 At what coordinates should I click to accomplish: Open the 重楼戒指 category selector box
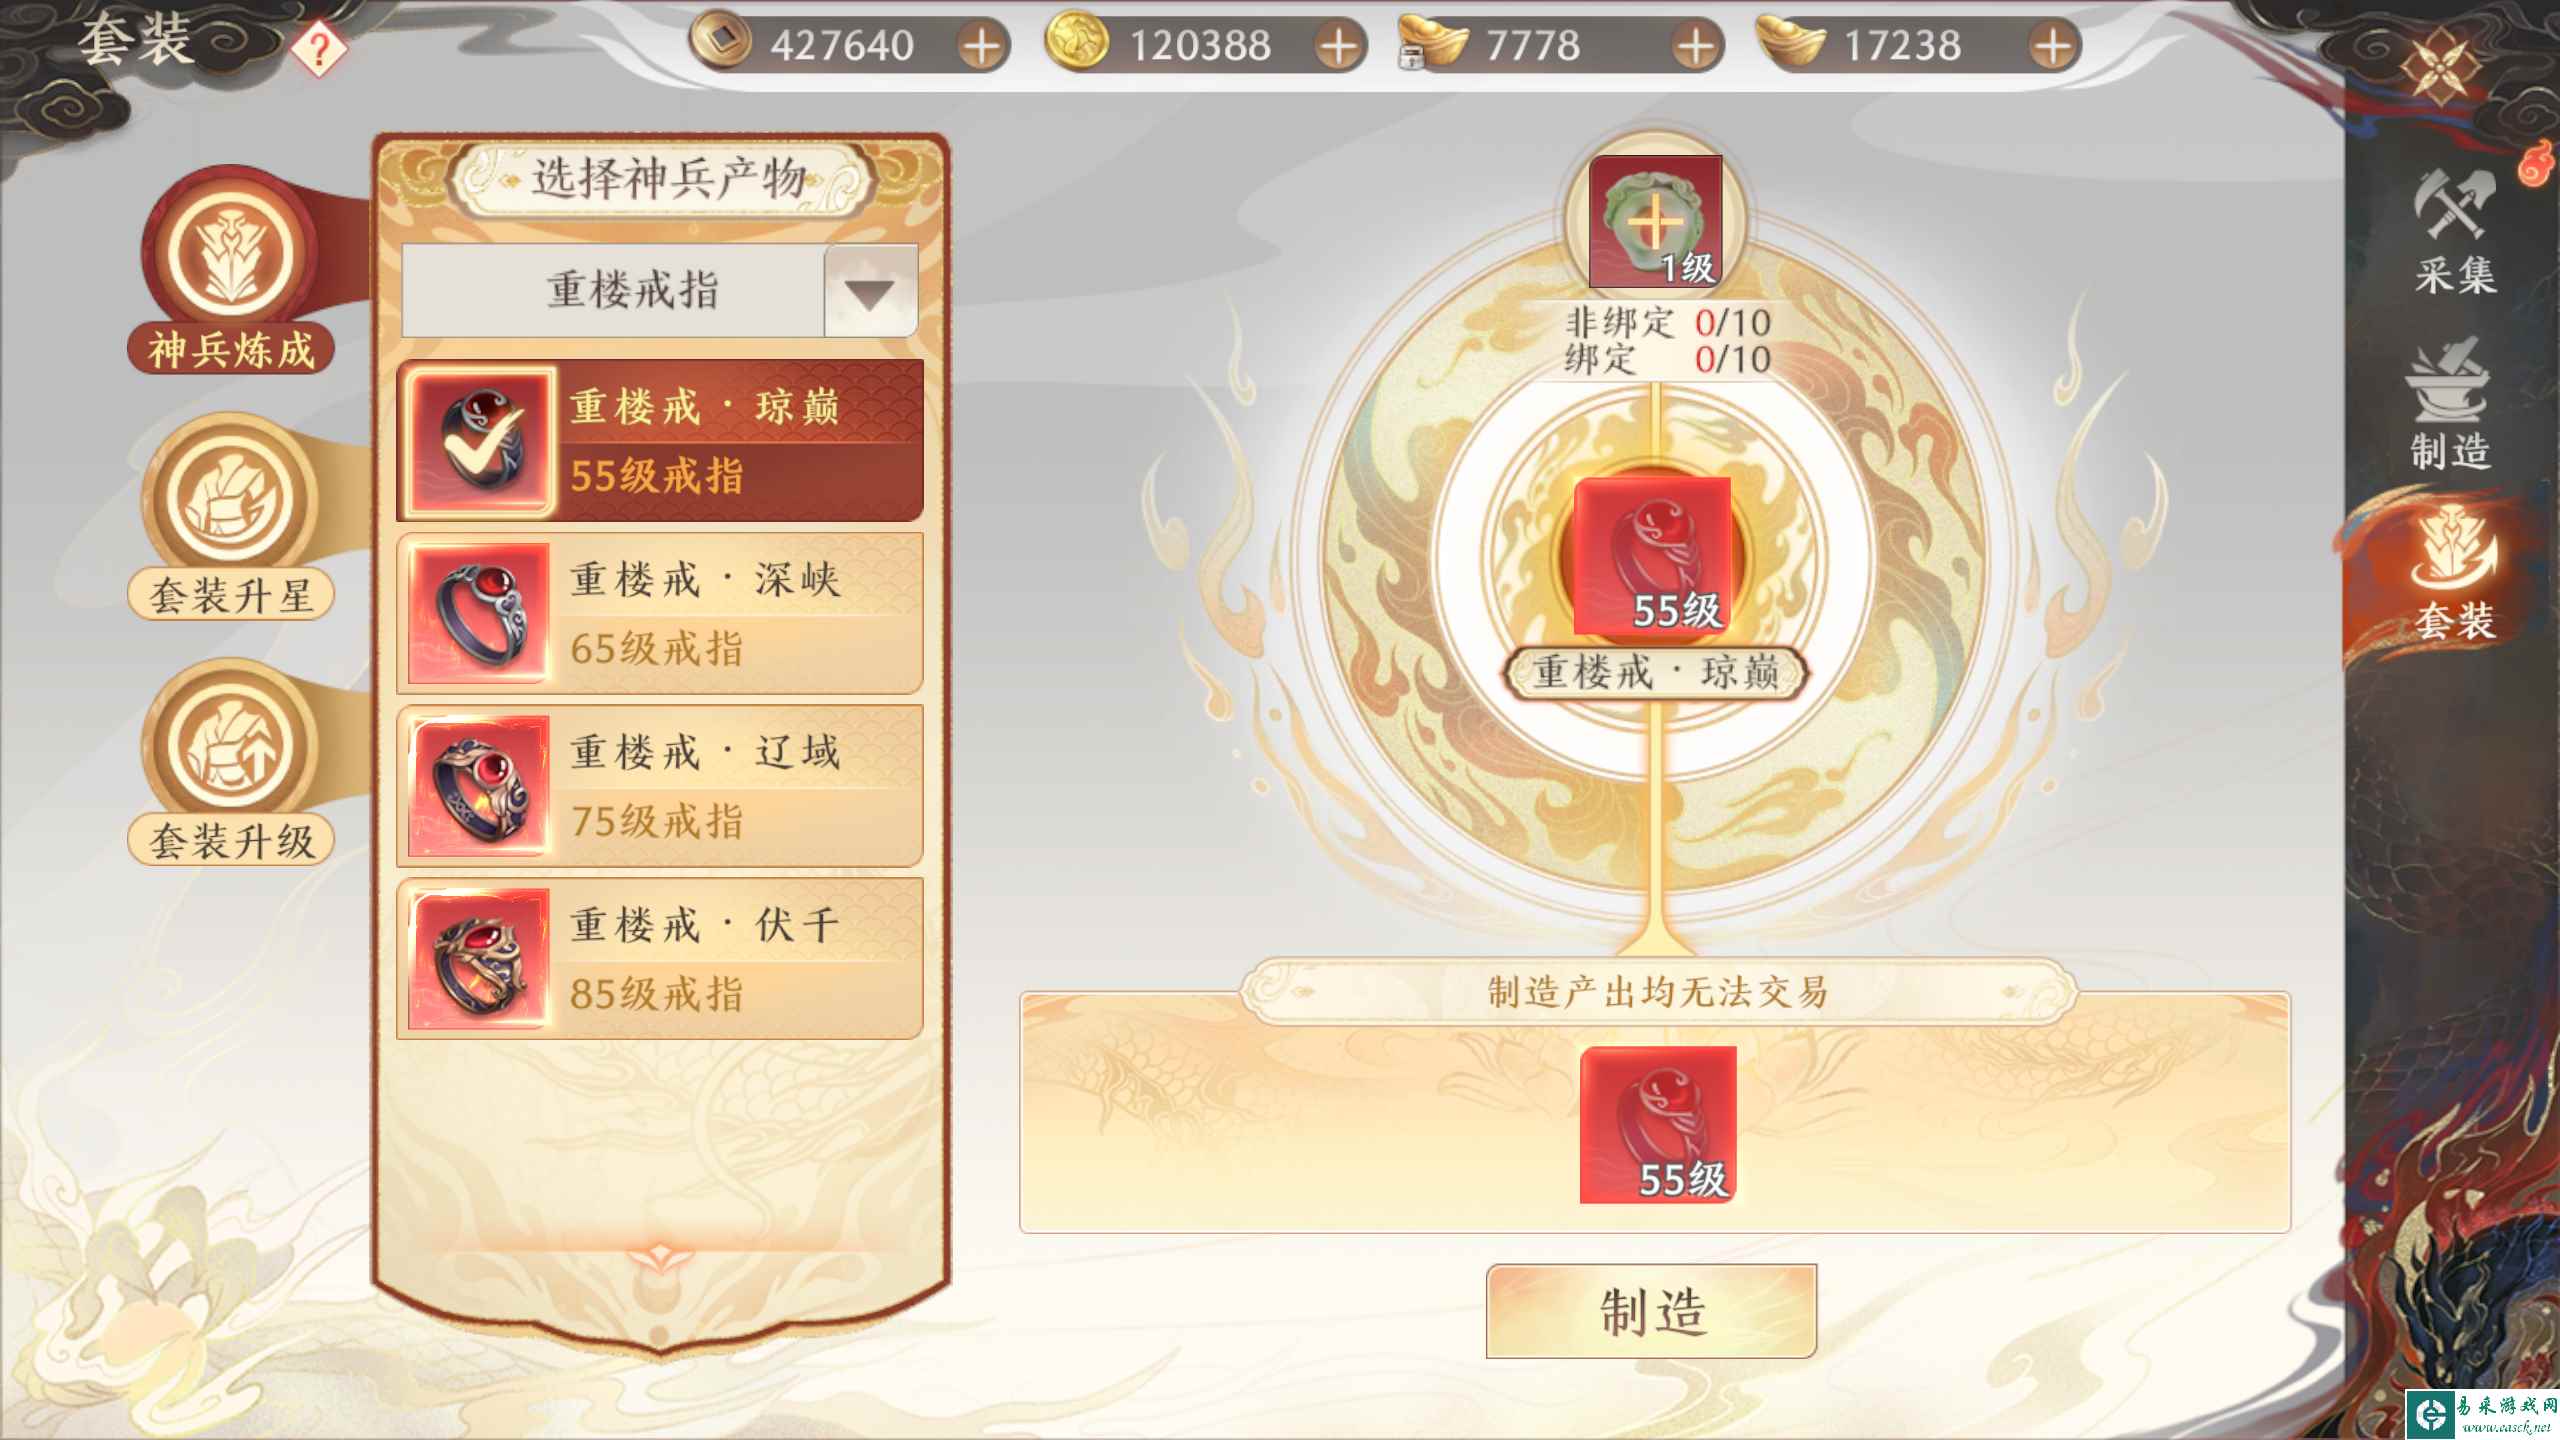pos(660,291)
